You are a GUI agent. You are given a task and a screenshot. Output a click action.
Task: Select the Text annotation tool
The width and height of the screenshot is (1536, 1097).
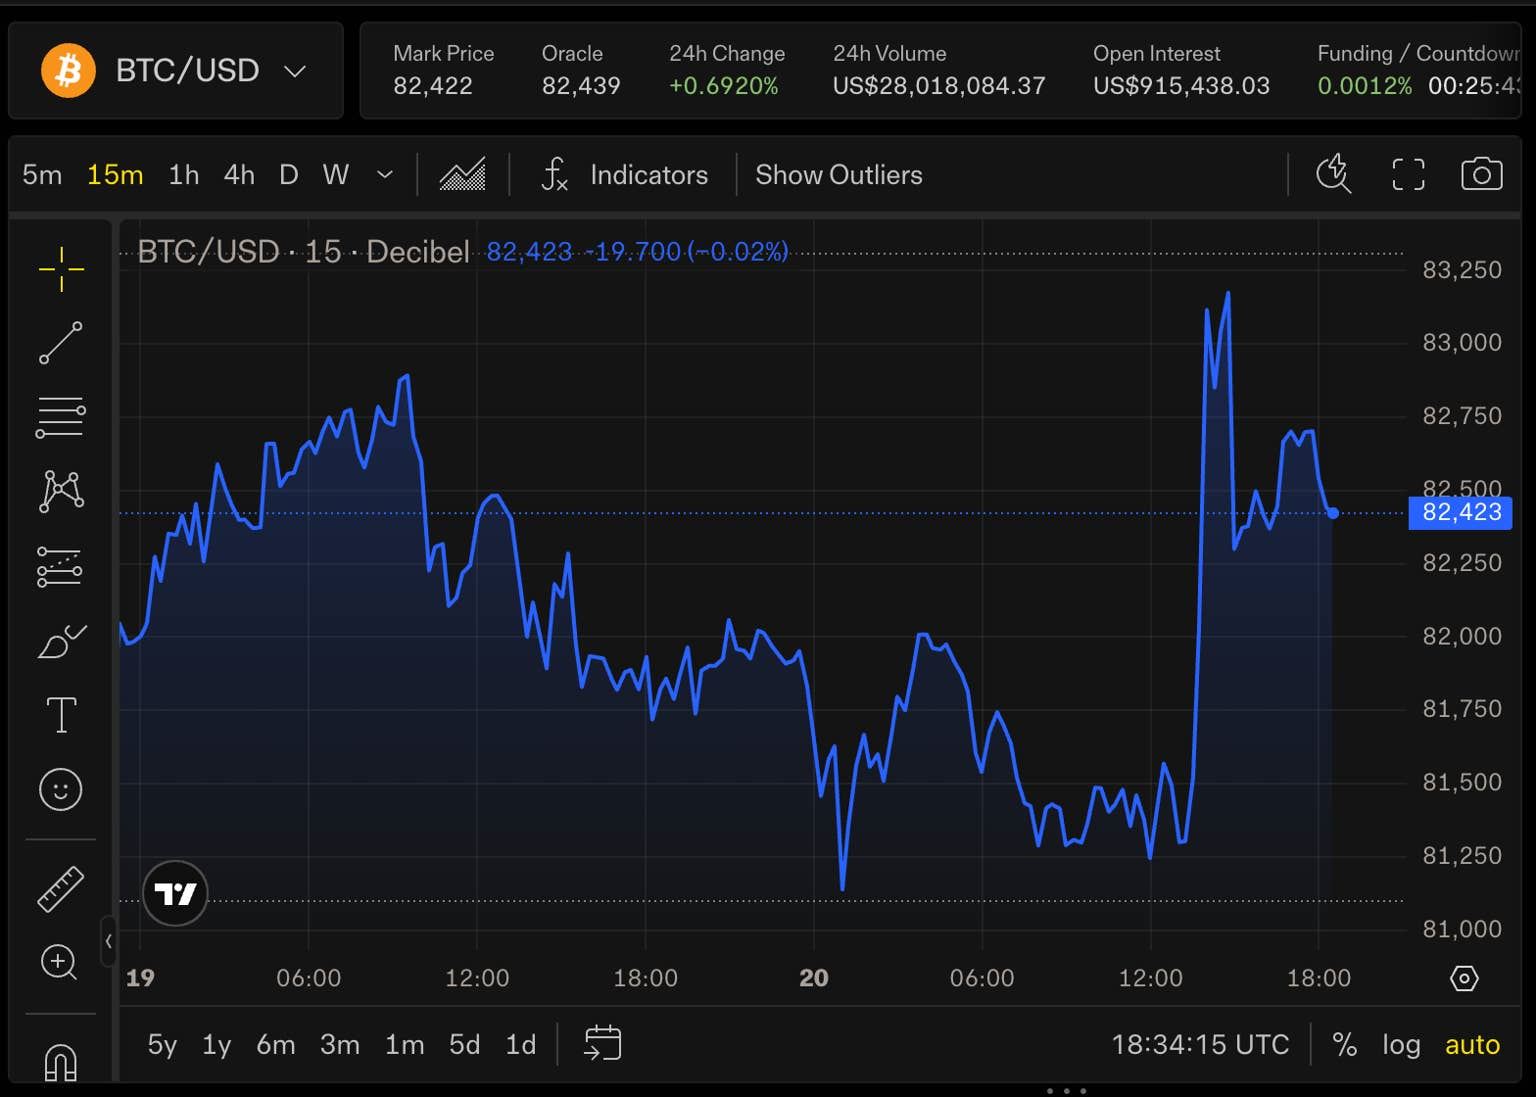click(x=61, y=715)
